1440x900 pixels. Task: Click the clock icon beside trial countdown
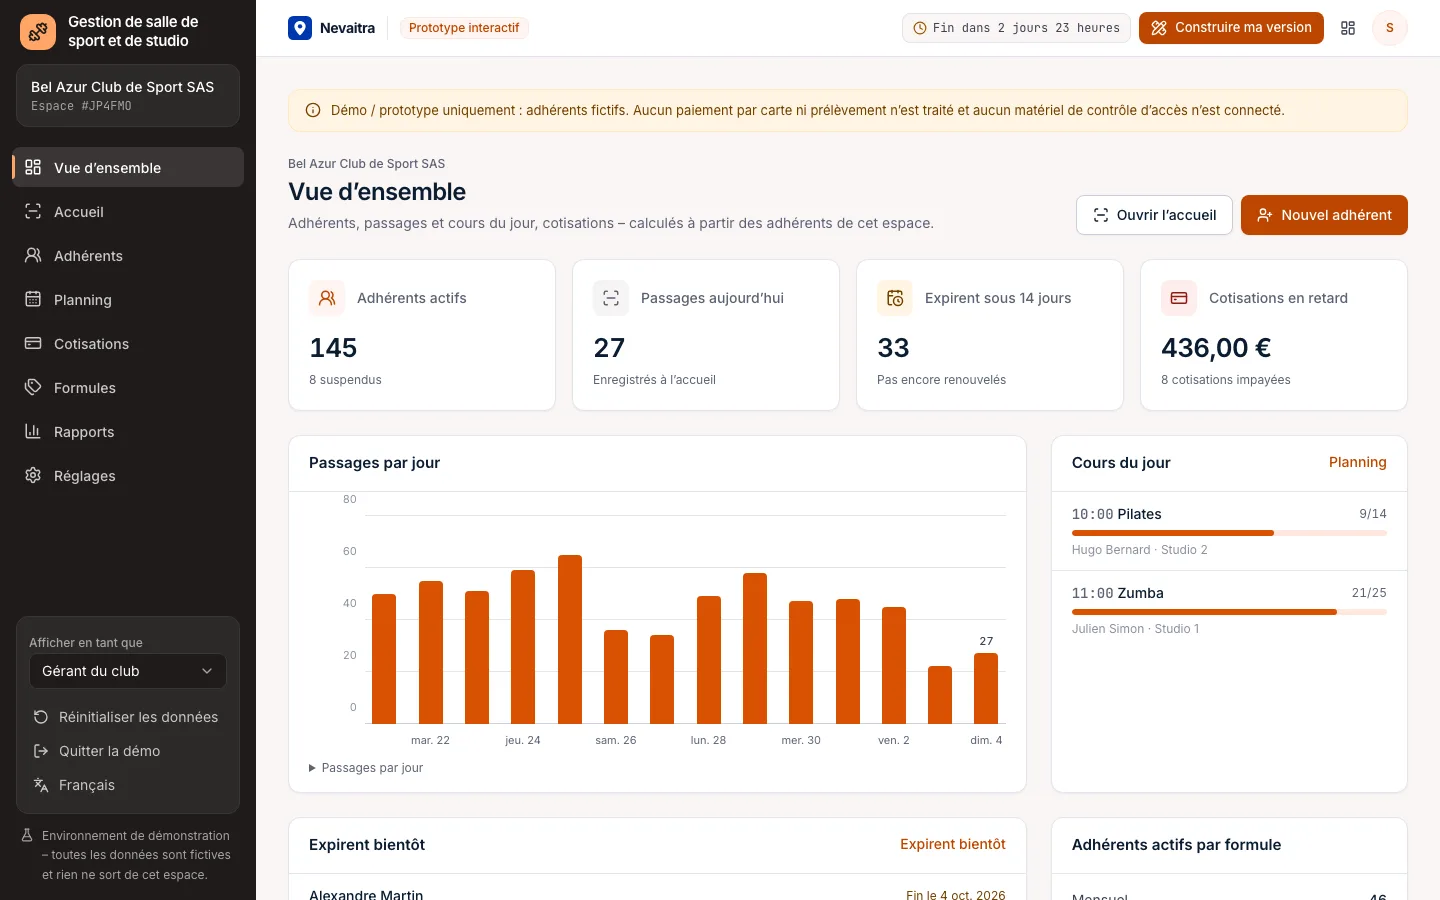click(920, 28)
